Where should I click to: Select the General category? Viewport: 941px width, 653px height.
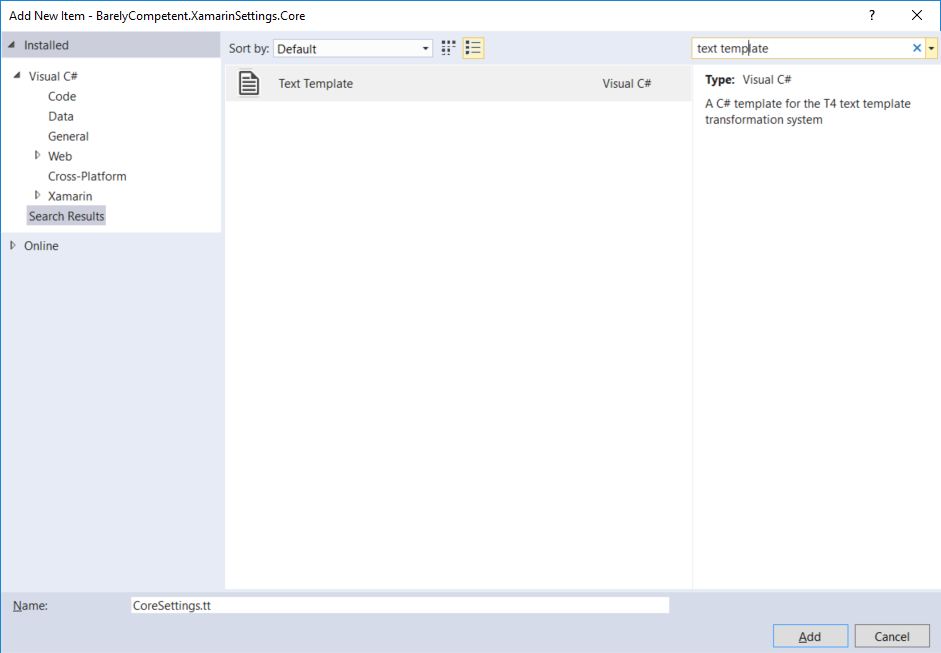68,136
